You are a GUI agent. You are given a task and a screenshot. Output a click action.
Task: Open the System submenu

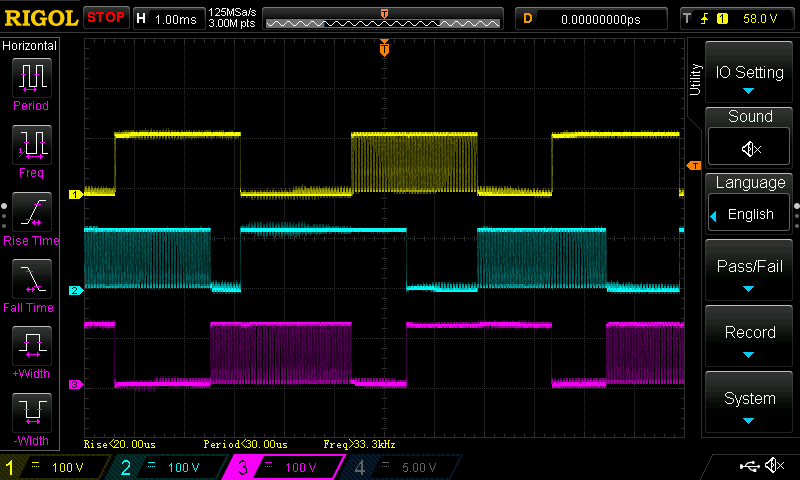tap(749, 402)
